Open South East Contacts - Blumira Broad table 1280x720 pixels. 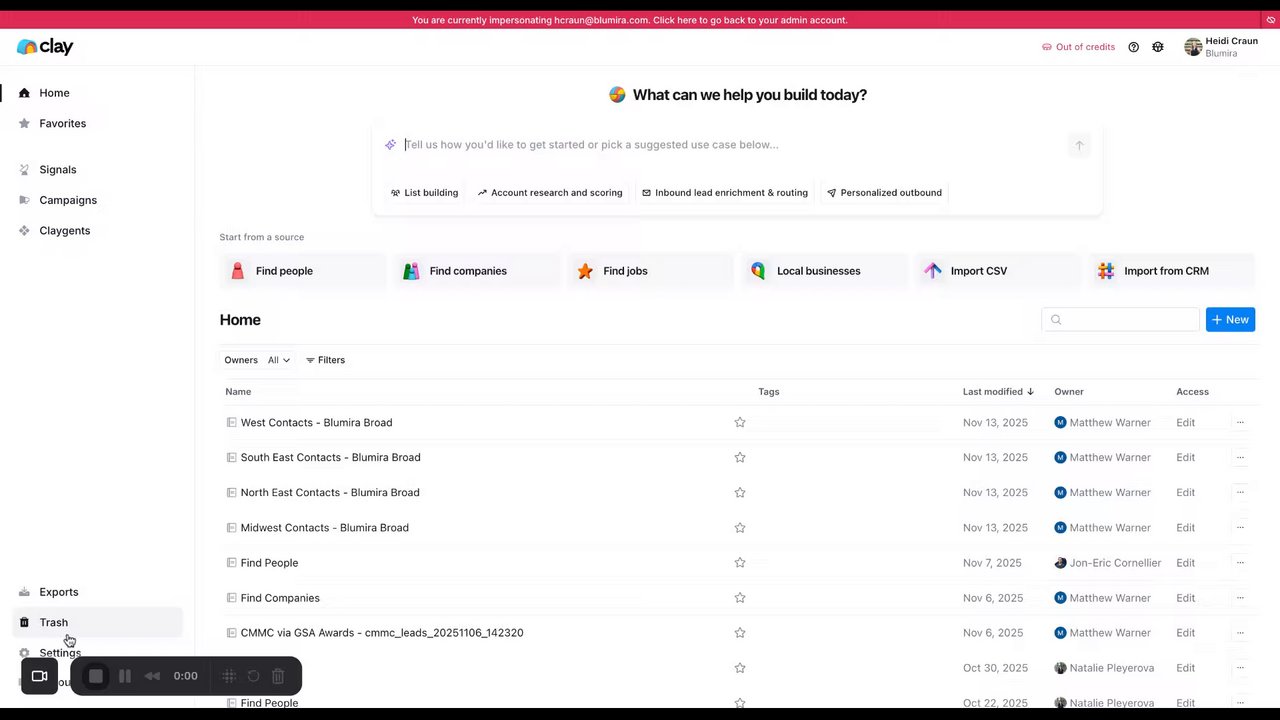330,458
